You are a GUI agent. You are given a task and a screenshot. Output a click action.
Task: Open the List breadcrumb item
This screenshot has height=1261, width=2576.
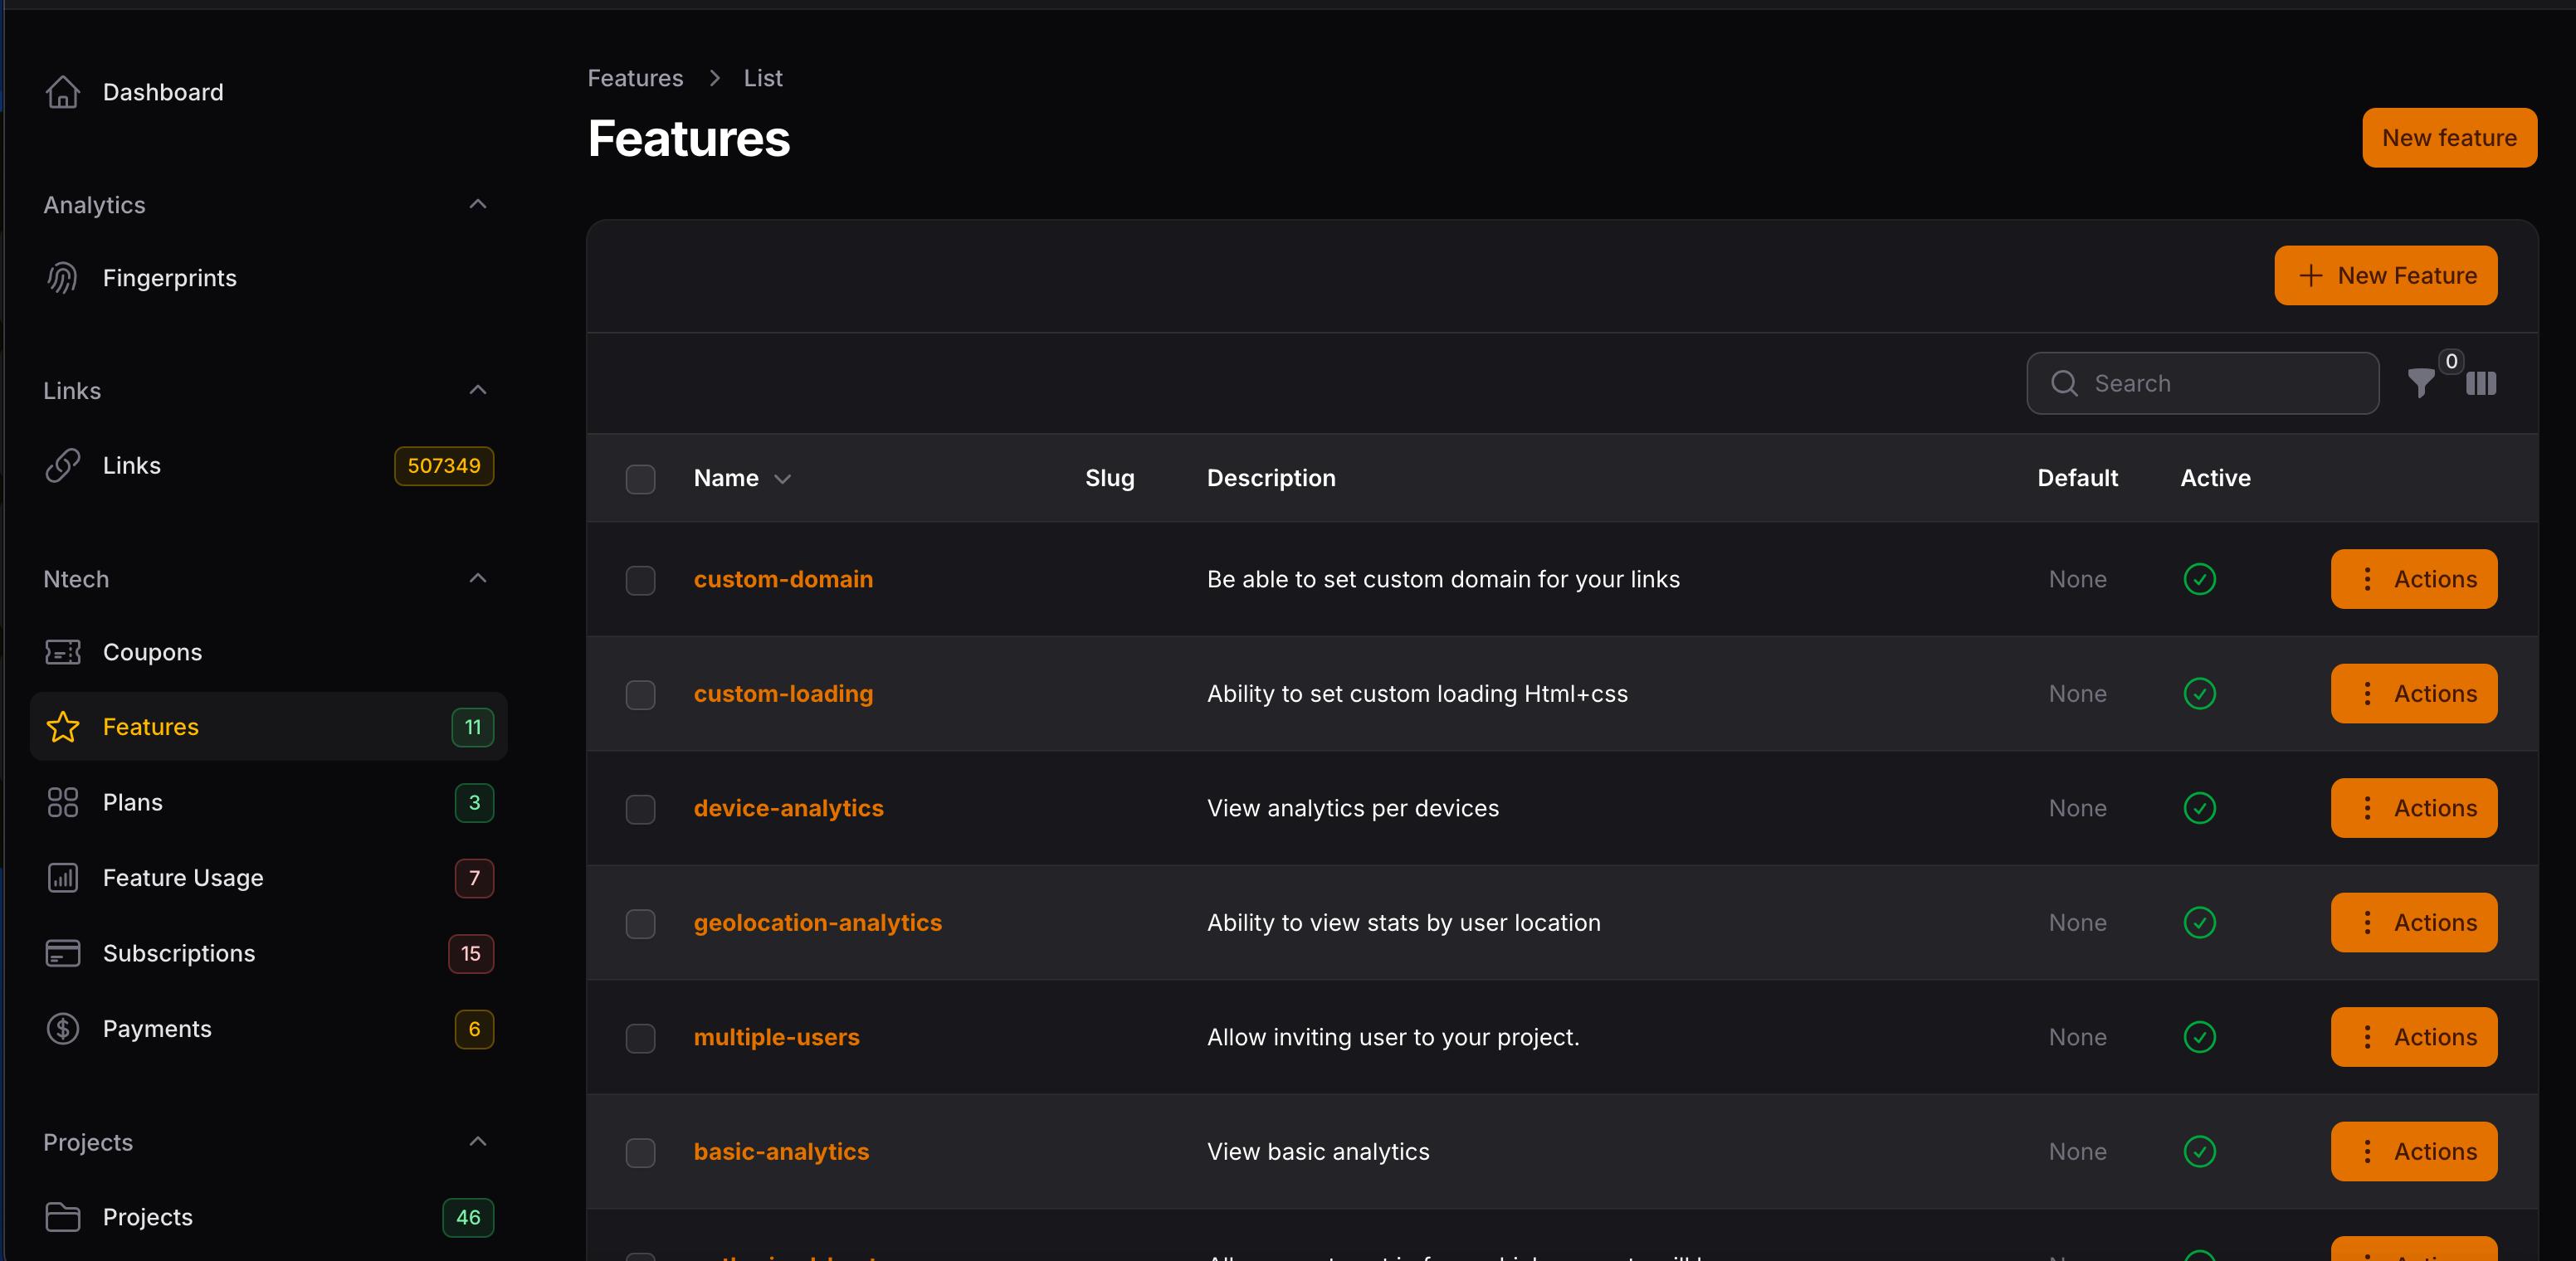pyautogui.click(x=762, y=78)
